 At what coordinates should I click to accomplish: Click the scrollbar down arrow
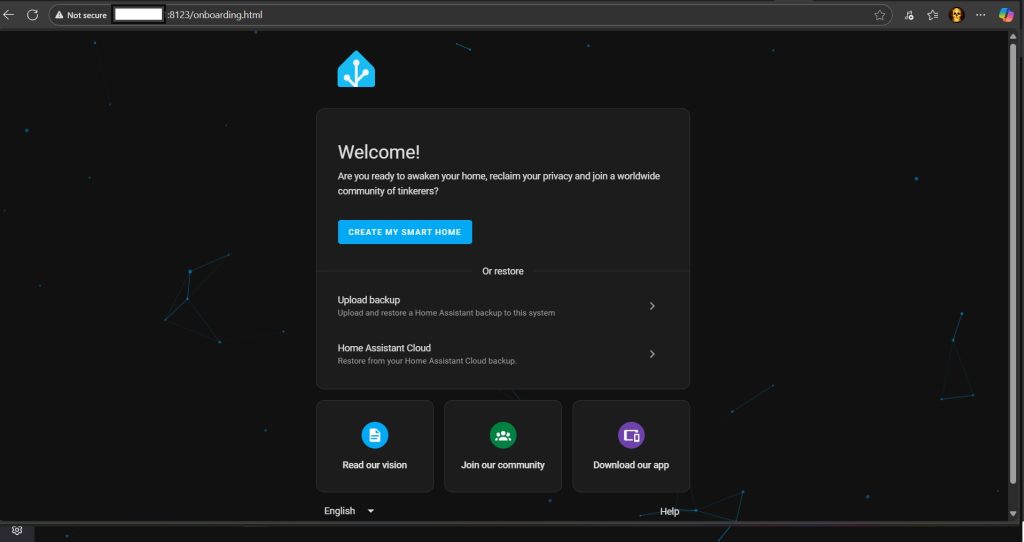click(1013, 514)
